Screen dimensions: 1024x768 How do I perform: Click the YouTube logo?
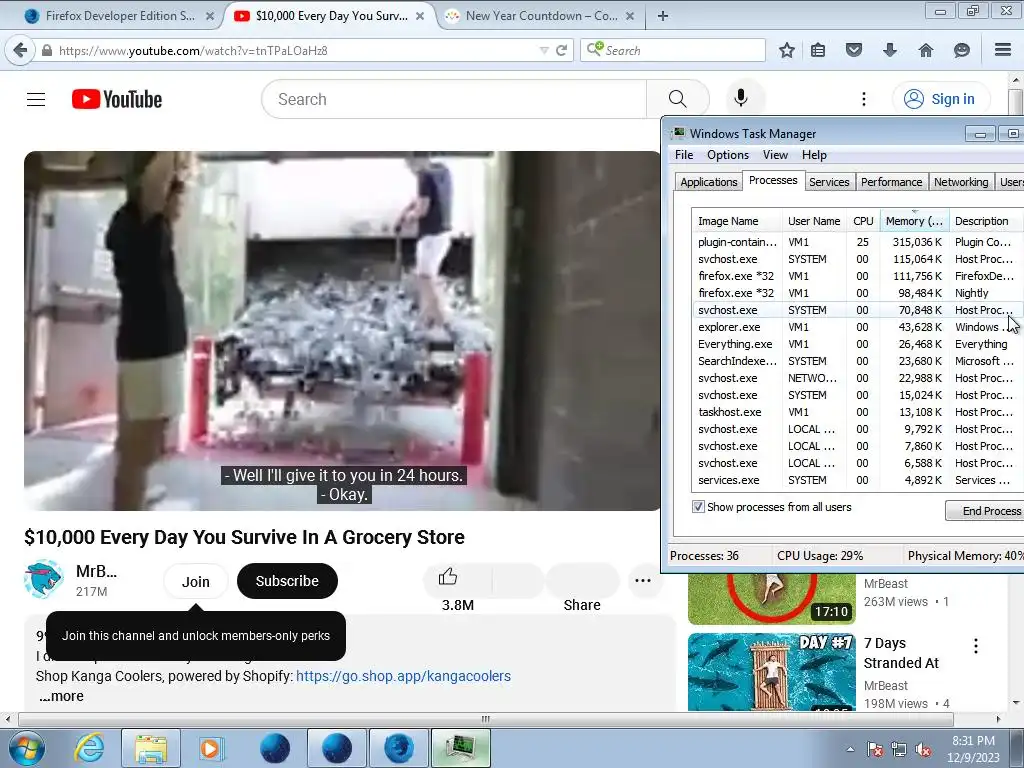(117, 99)
